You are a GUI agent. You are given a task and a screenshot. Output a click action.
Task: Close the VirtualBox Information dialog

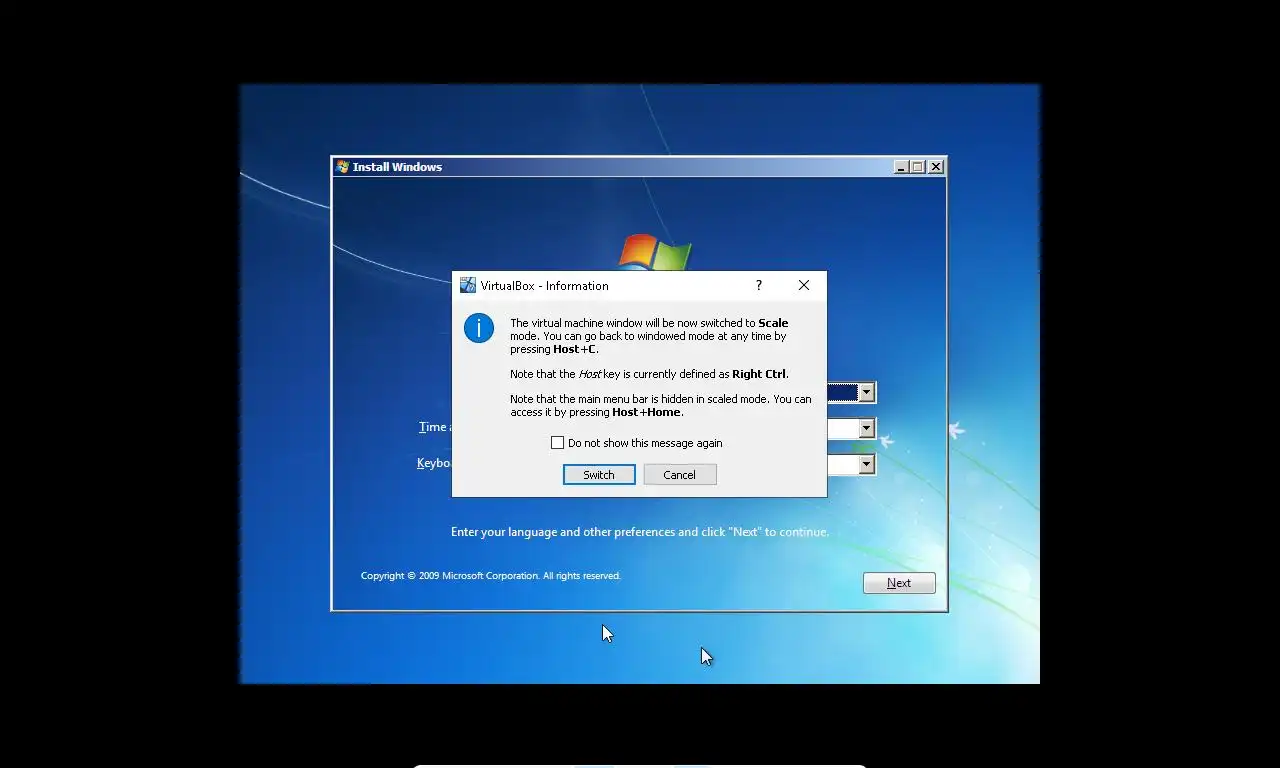point(804,285)
